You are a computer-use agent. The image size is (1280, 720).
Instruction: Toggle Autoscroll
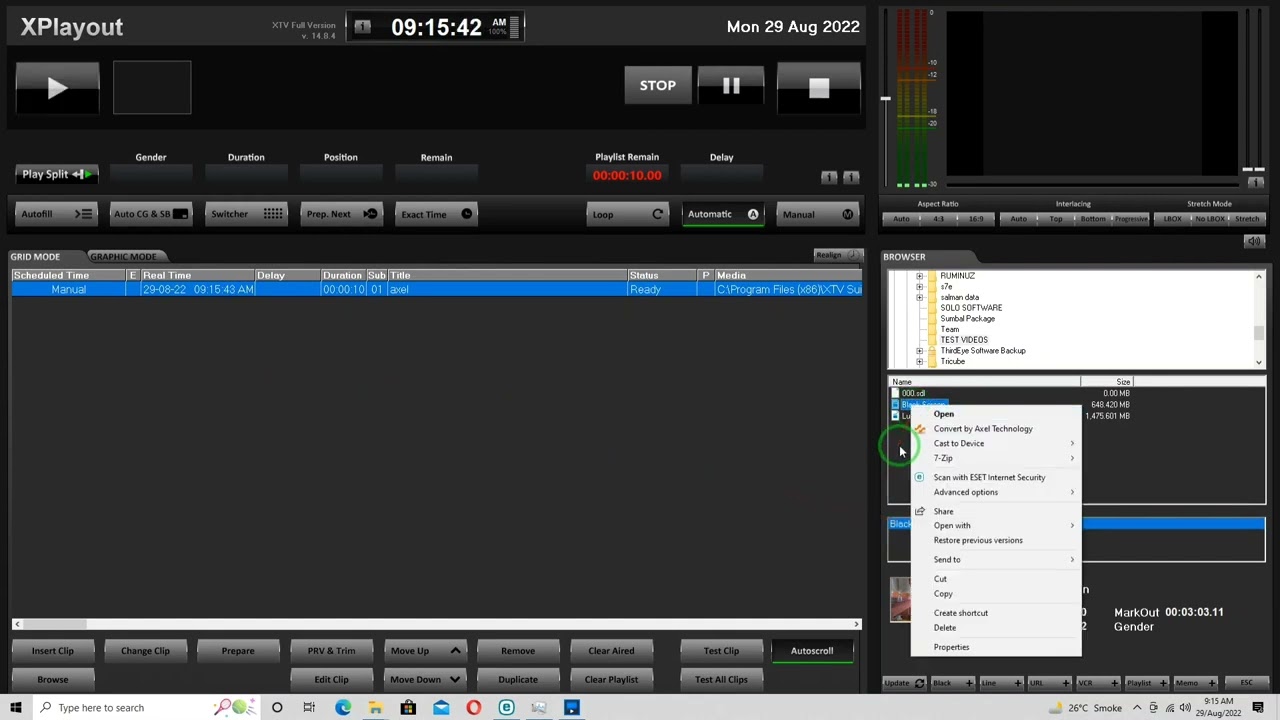click(812, 651)
